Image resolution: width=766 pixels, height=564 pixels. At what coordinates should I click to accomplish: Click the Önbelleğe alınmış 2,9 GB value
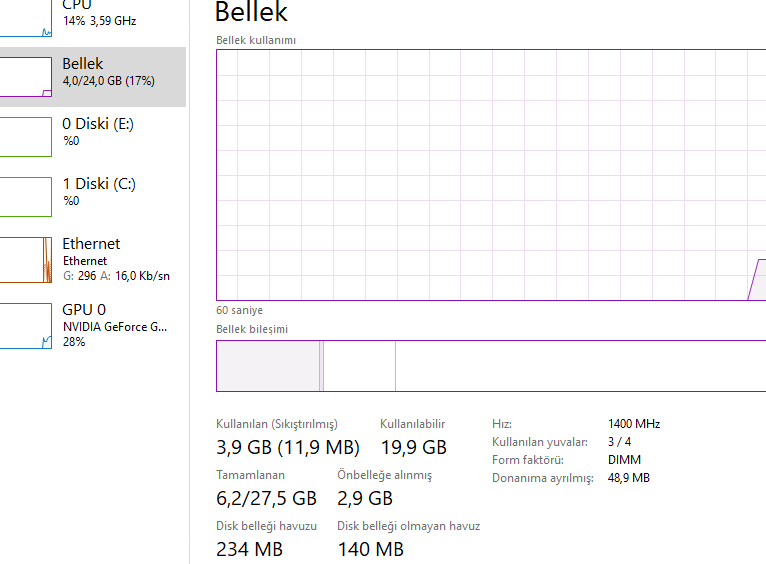tap(365, 498)
